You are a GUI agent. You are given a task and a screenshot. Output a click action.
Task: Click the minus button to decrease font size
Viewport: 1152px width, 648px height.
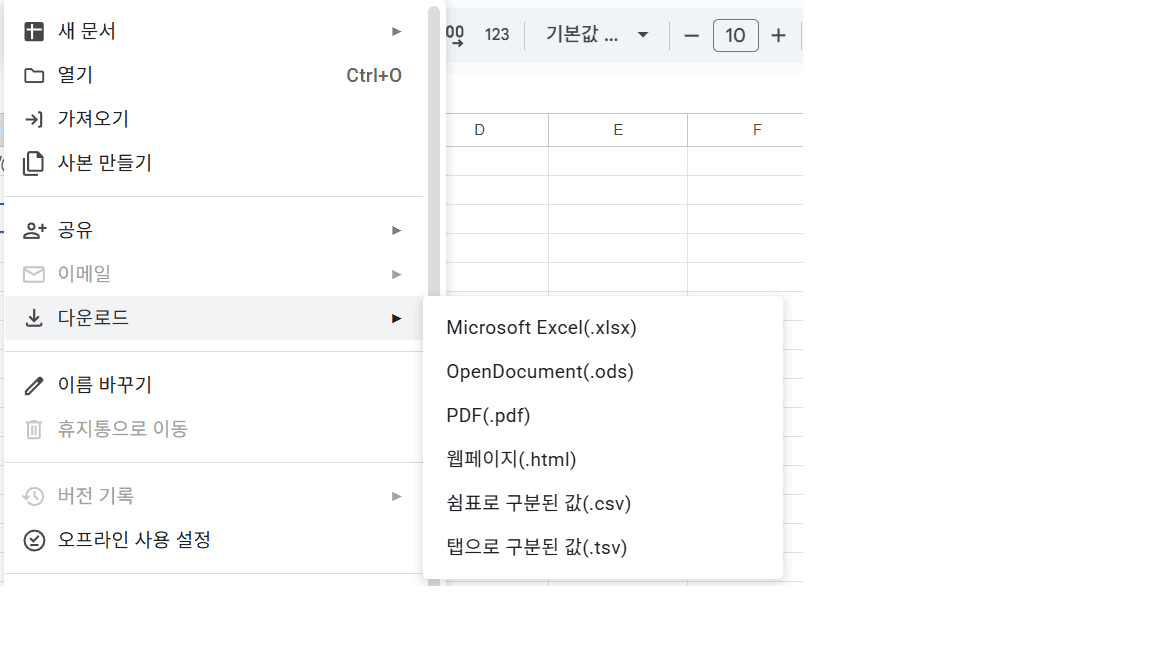[x=691, y=34]
